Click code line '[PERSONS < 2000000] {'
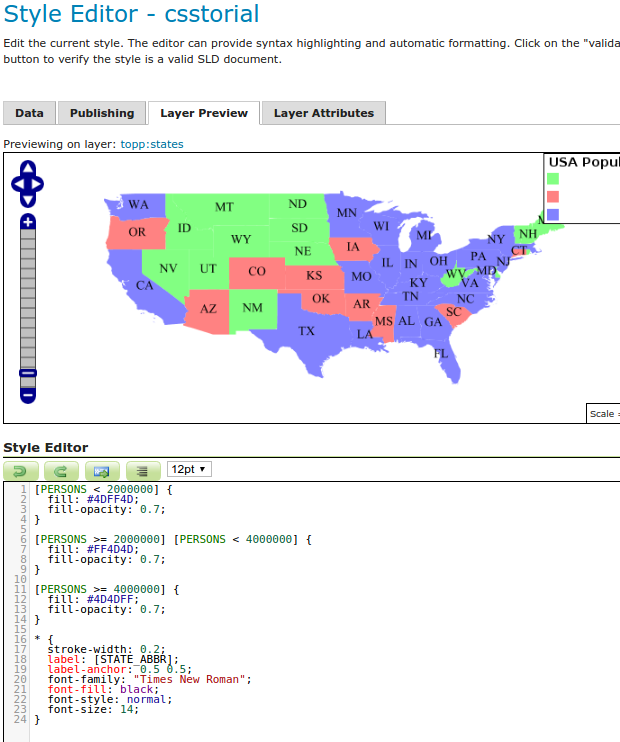 pyautogui.click(x=104, y=489)
